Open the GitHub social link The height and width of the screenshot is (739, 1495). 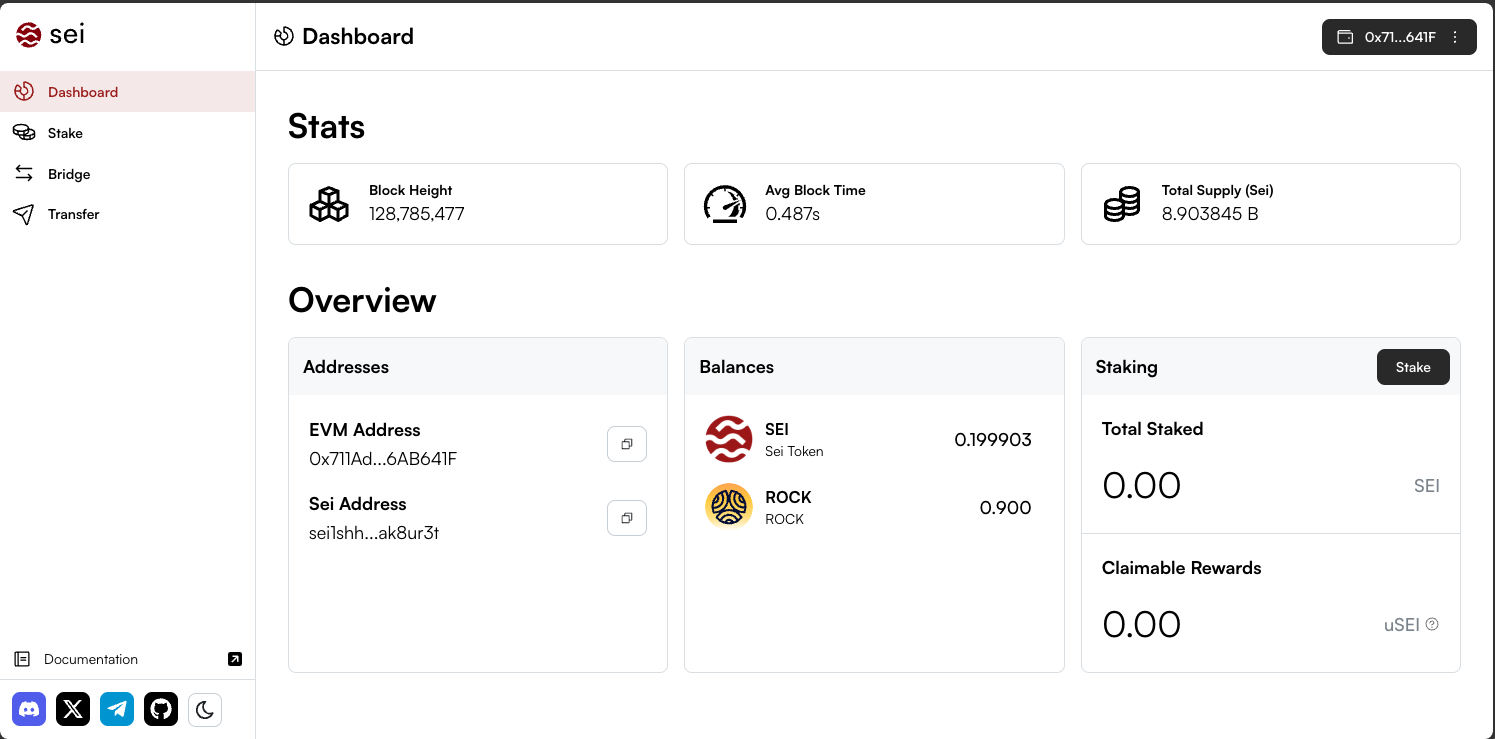tap(161, 709)
